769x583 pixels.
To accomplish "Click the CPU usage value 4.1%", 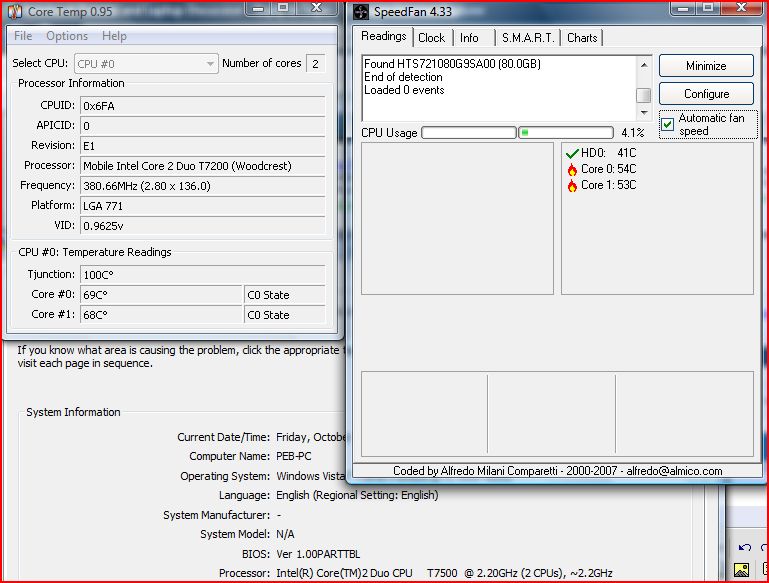I will tap(632, 133).
